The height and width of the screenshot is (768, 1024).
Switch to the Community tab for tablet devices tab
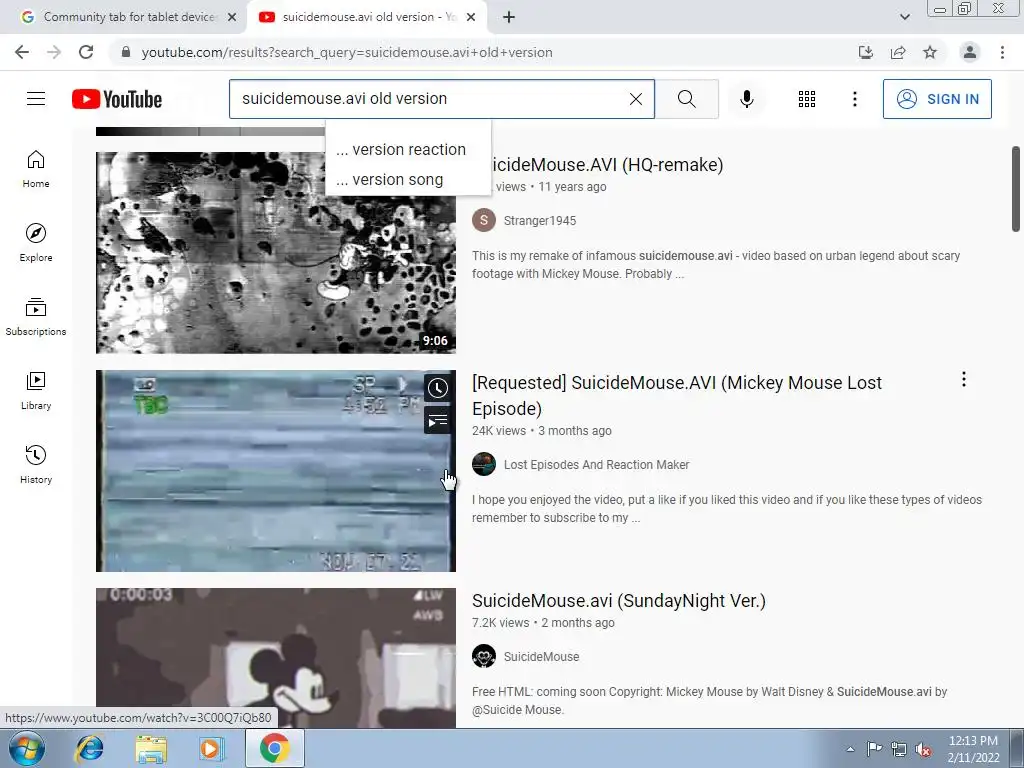(x=122, y=17)
